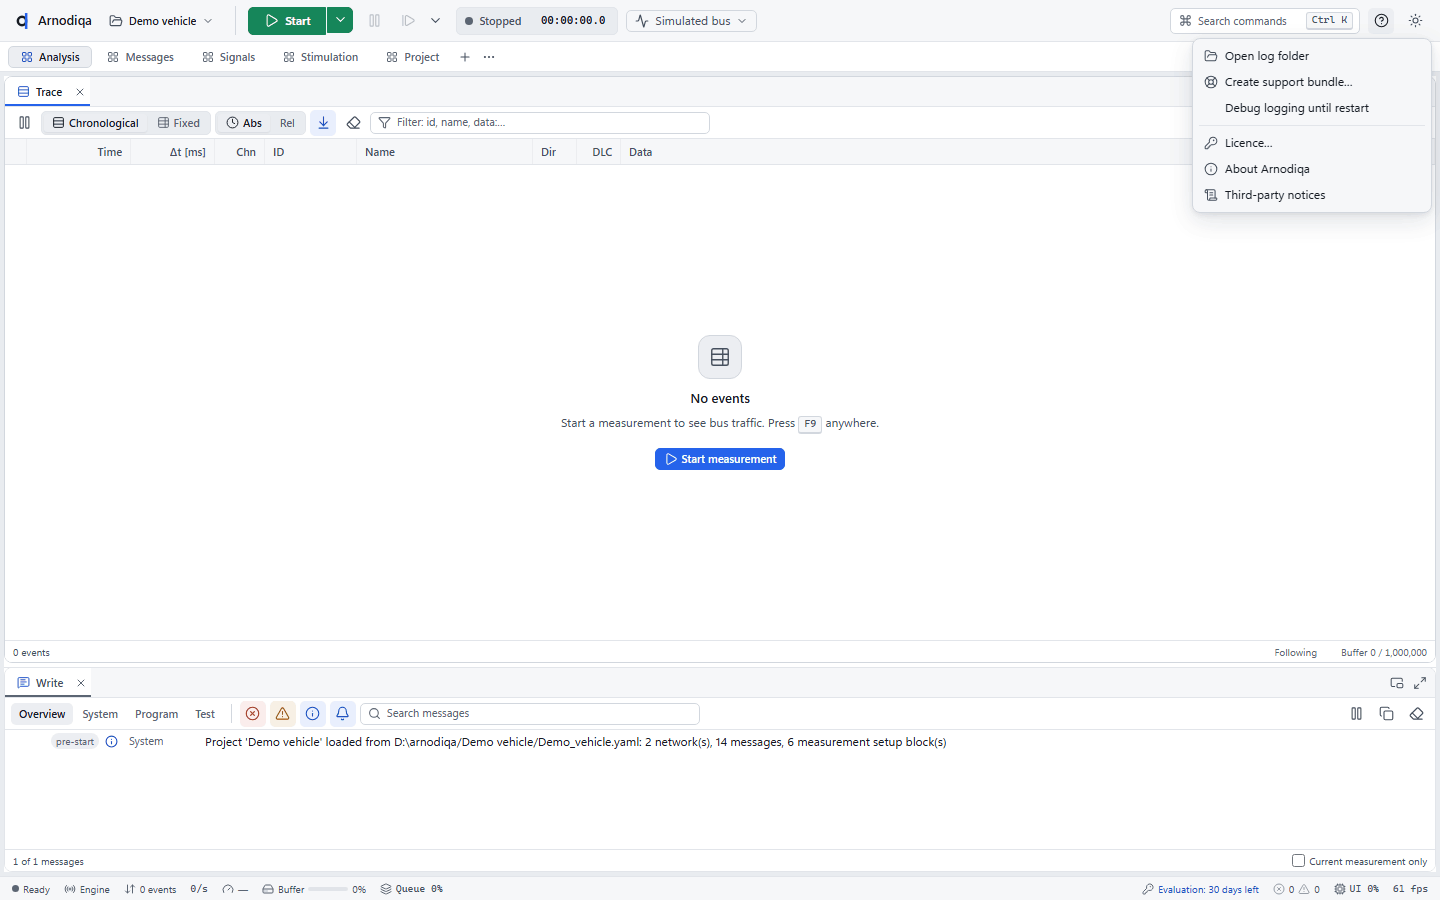The image size is (1440, 900).
Task: Click the Search messages field
Action: (x=530, y=713)
